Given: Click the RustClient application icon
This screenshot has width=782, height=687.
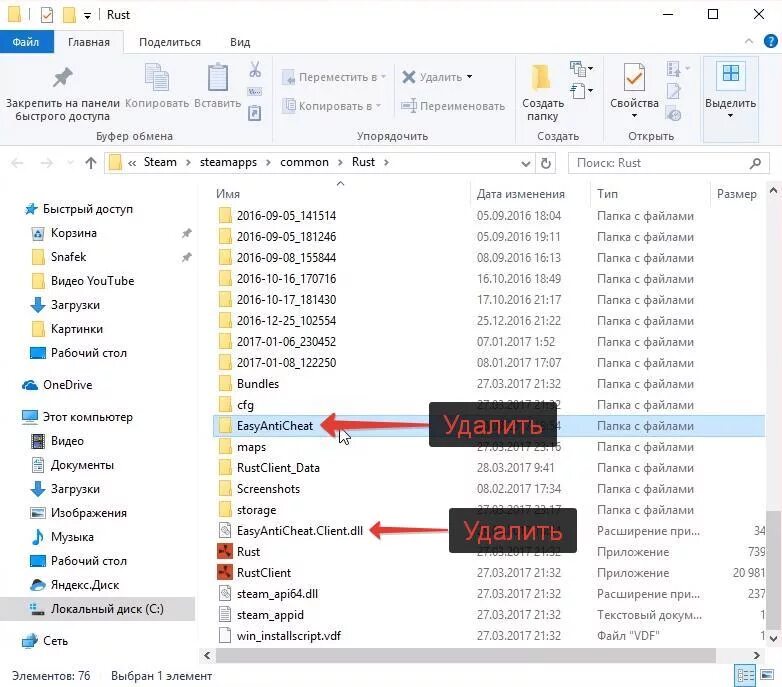Looking at the screenshot, I should pyautogui.click(x=225, y=572).
